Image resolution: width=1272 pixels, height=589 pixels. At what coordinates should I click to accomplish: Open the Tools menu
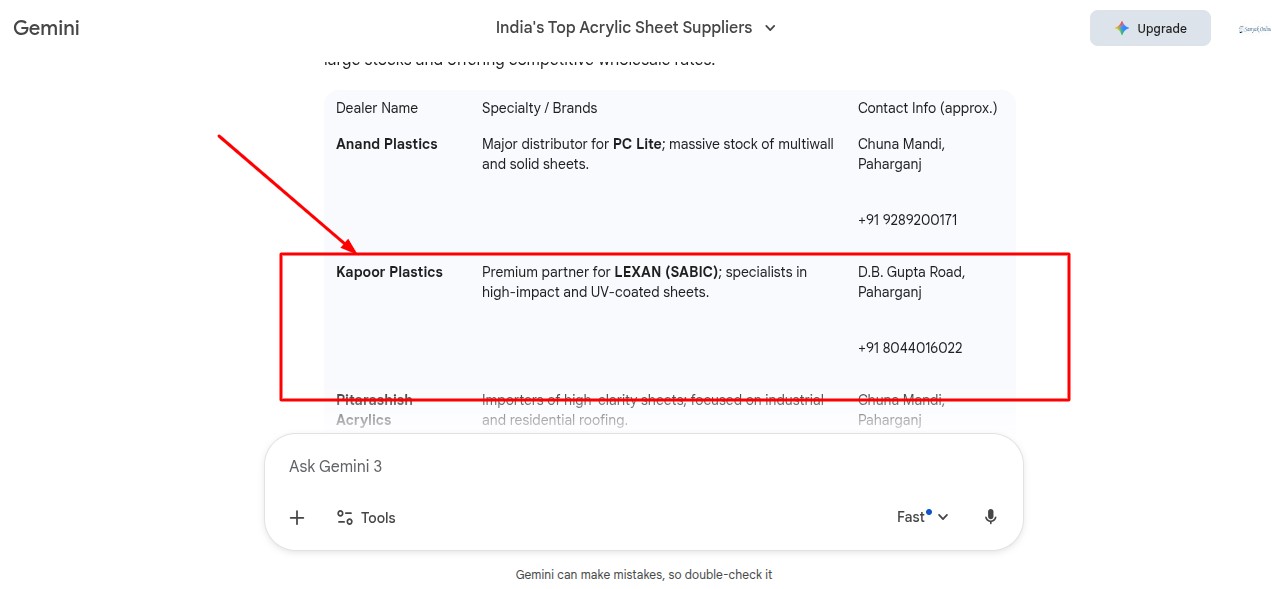366,517
